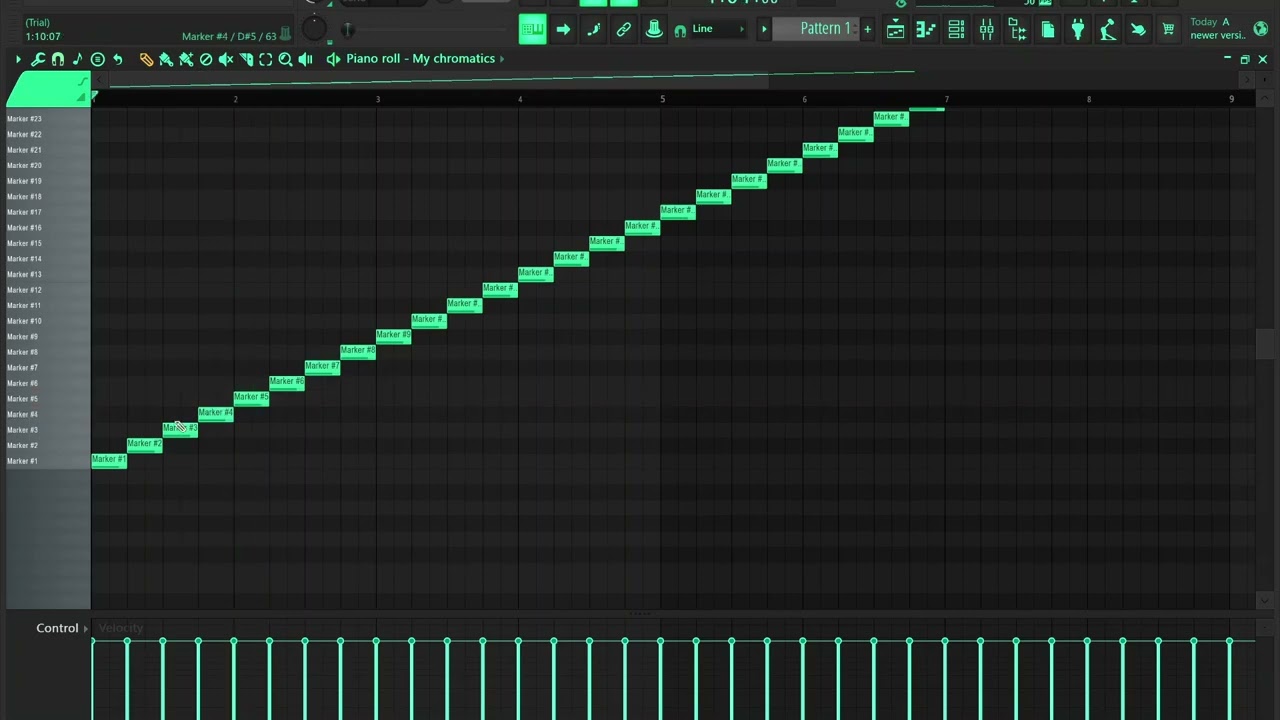1280x720 pixels.
Task: Open the Plugin picker plug icon
Action: click(x=1077, y=30)
